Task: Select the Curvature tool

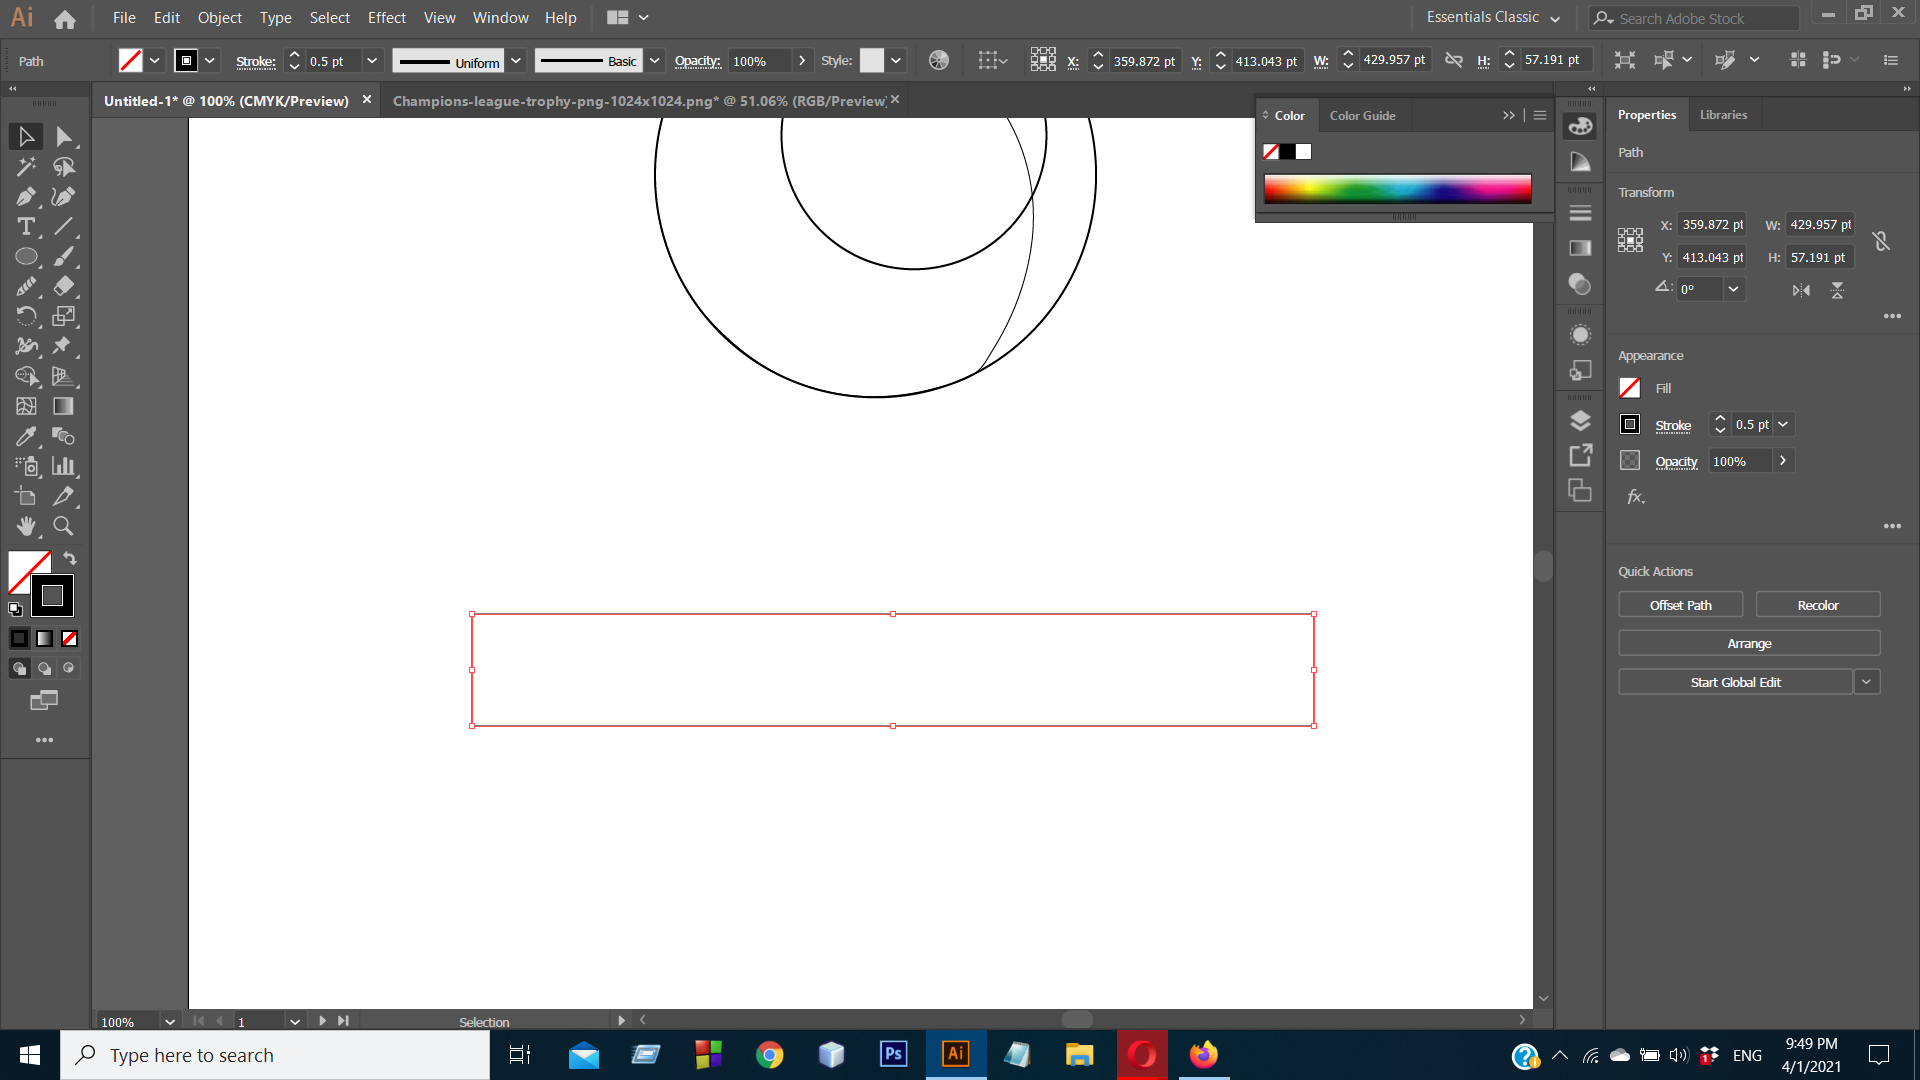Action: pyautogui.click(x=64, y=197)
